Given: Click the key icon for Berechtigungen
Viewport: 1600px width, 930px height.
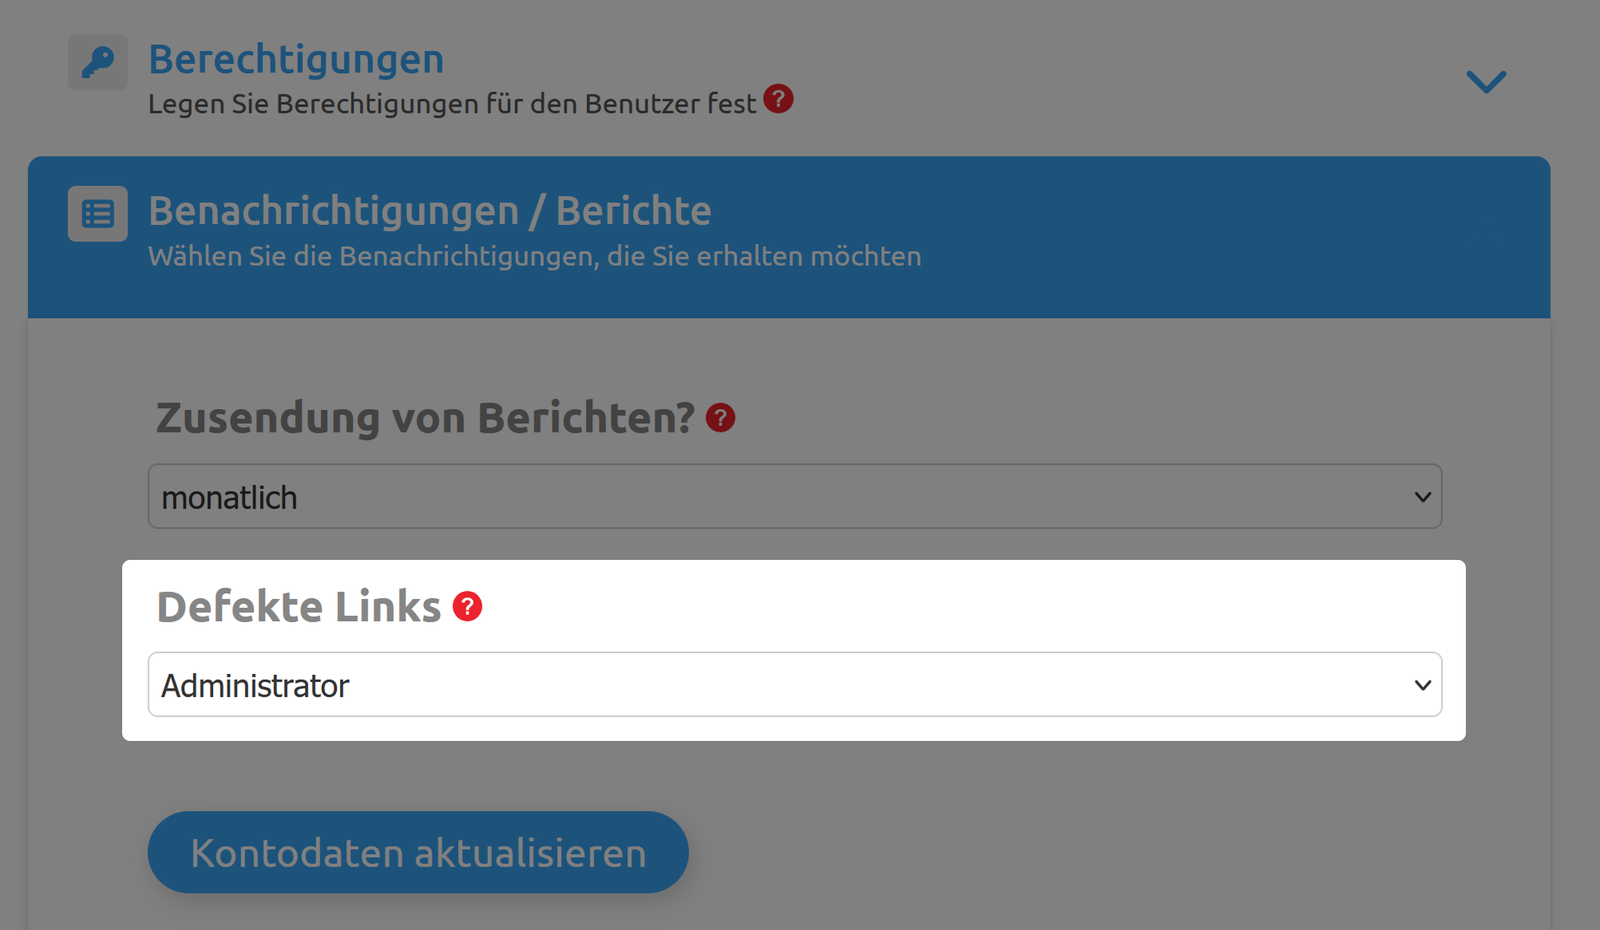Looking at the screenshot, I should (97, 61).
